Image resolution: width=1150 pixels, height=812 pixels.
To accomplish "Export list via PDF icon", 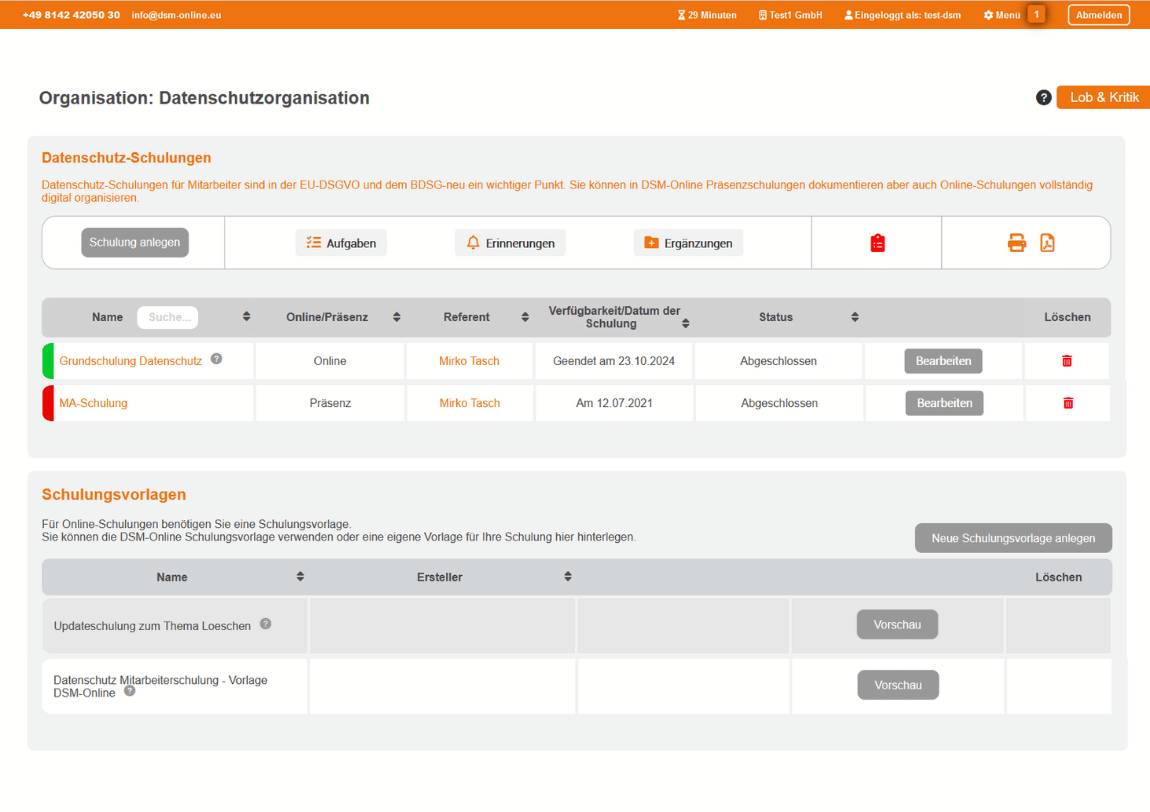I will [x=1047, y=243].
